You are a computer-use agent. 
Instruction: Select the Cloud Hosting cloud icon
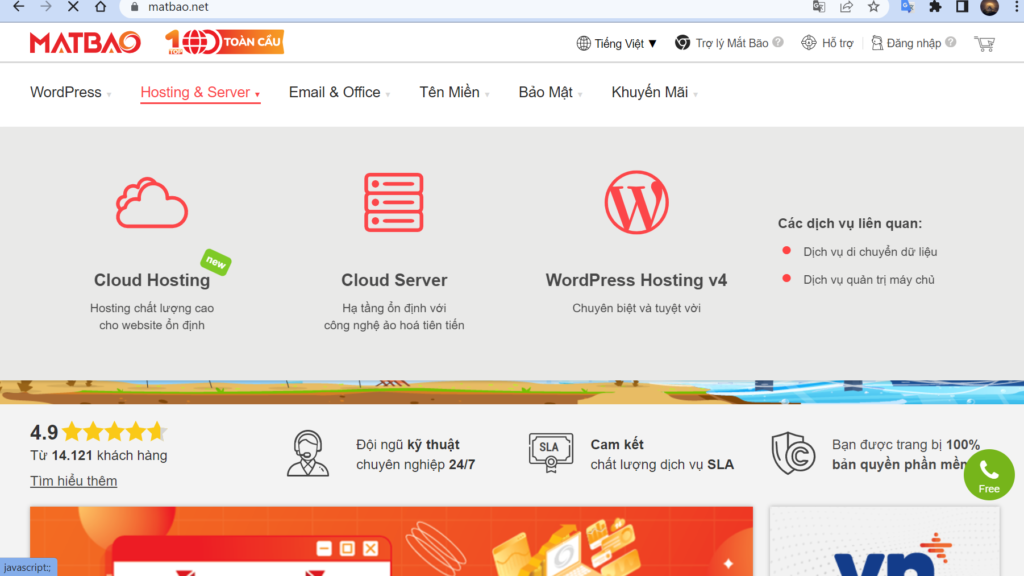(x=151, y=203)
